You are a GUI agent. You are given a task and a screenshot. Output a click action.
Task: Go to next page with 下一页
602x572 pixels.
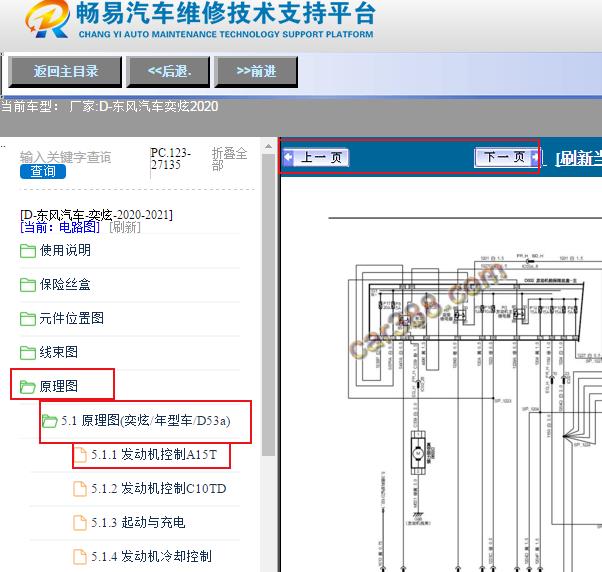(507, 157)
